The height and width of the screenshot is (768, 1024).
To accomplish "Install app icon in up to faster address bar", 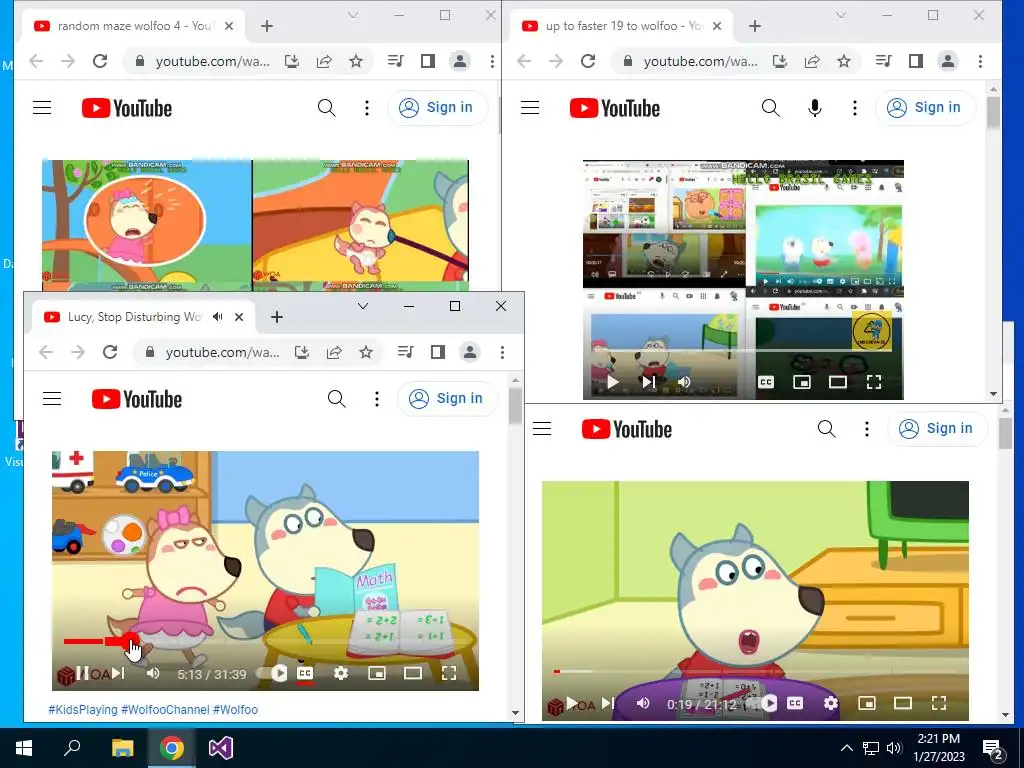I will 780,61.
